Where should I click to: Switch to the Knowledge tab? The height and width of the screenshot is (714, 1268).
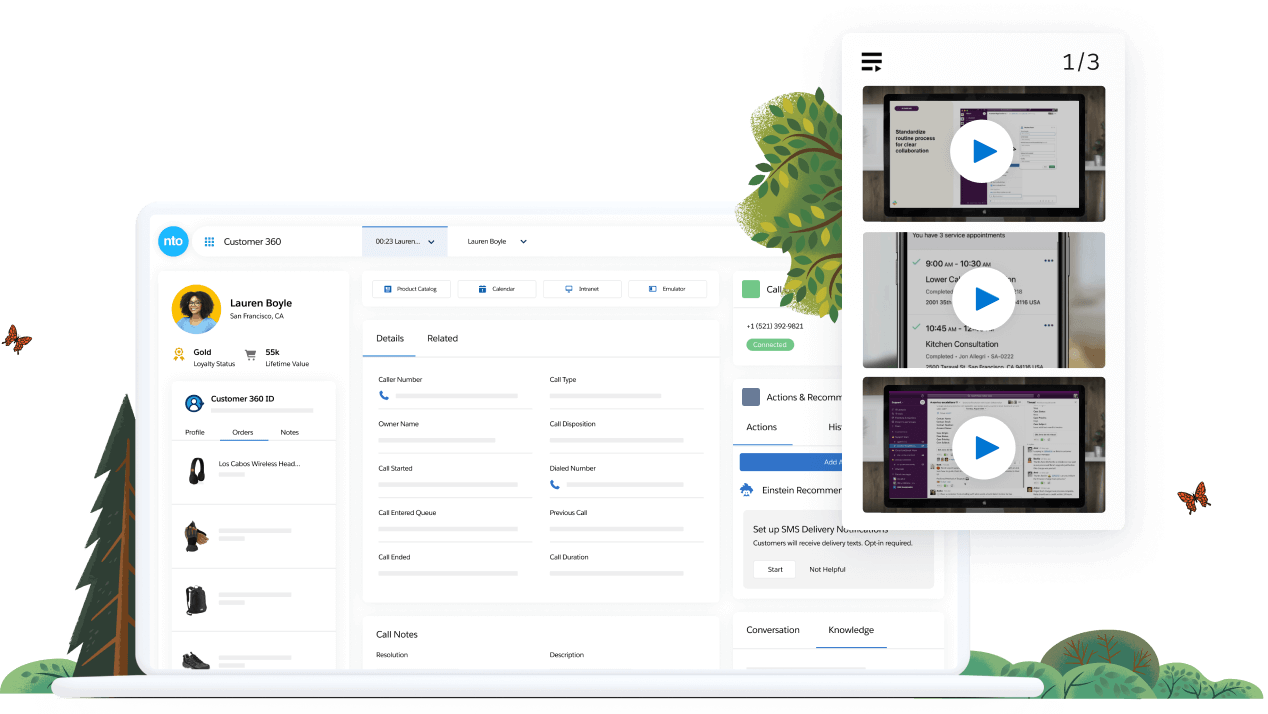[x=851, y=630]
